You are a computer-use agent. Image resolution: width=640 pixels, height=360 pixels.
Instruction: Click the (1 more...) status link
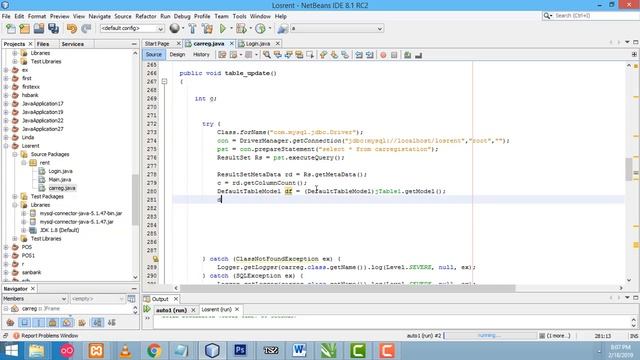(x=558, y=336)
